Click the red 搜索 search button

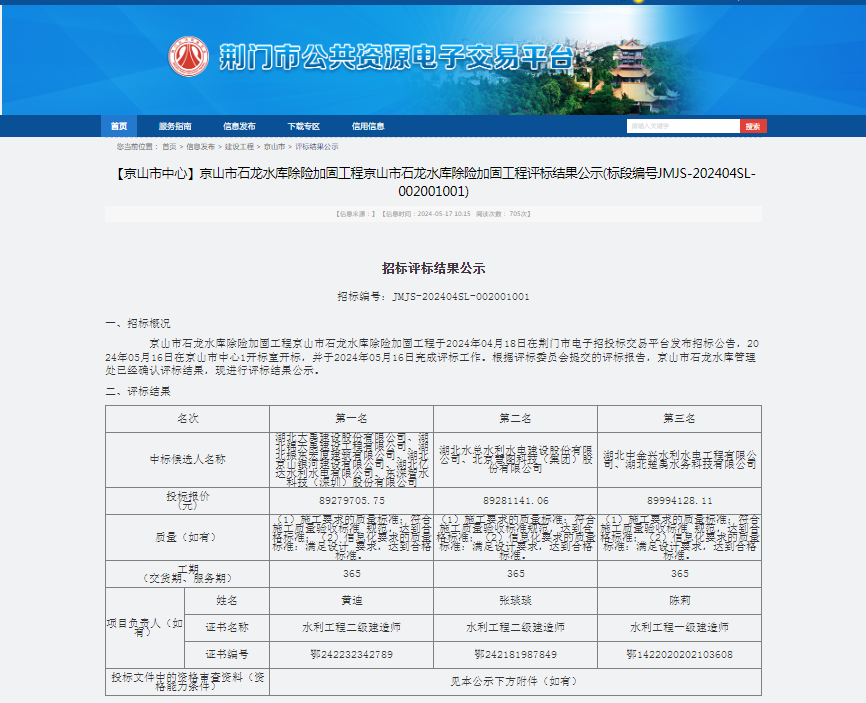[x=751, y=126]
